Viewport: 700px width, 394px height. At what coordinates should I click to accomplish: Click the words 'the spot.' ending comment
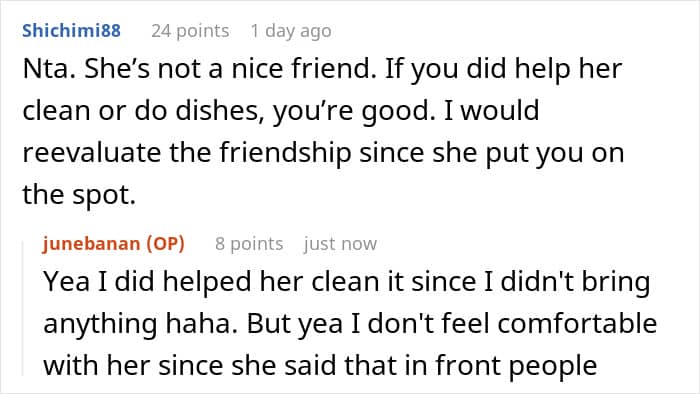[79, 195]
